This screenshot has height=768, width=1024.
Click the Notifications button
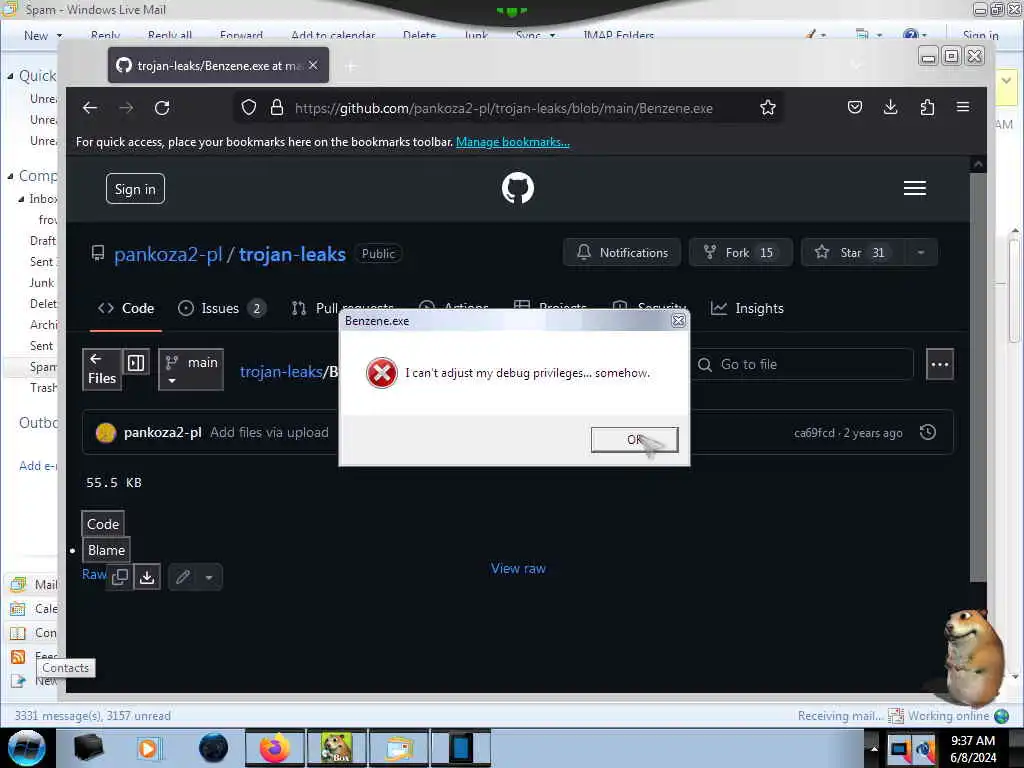[x=622, y=253]
